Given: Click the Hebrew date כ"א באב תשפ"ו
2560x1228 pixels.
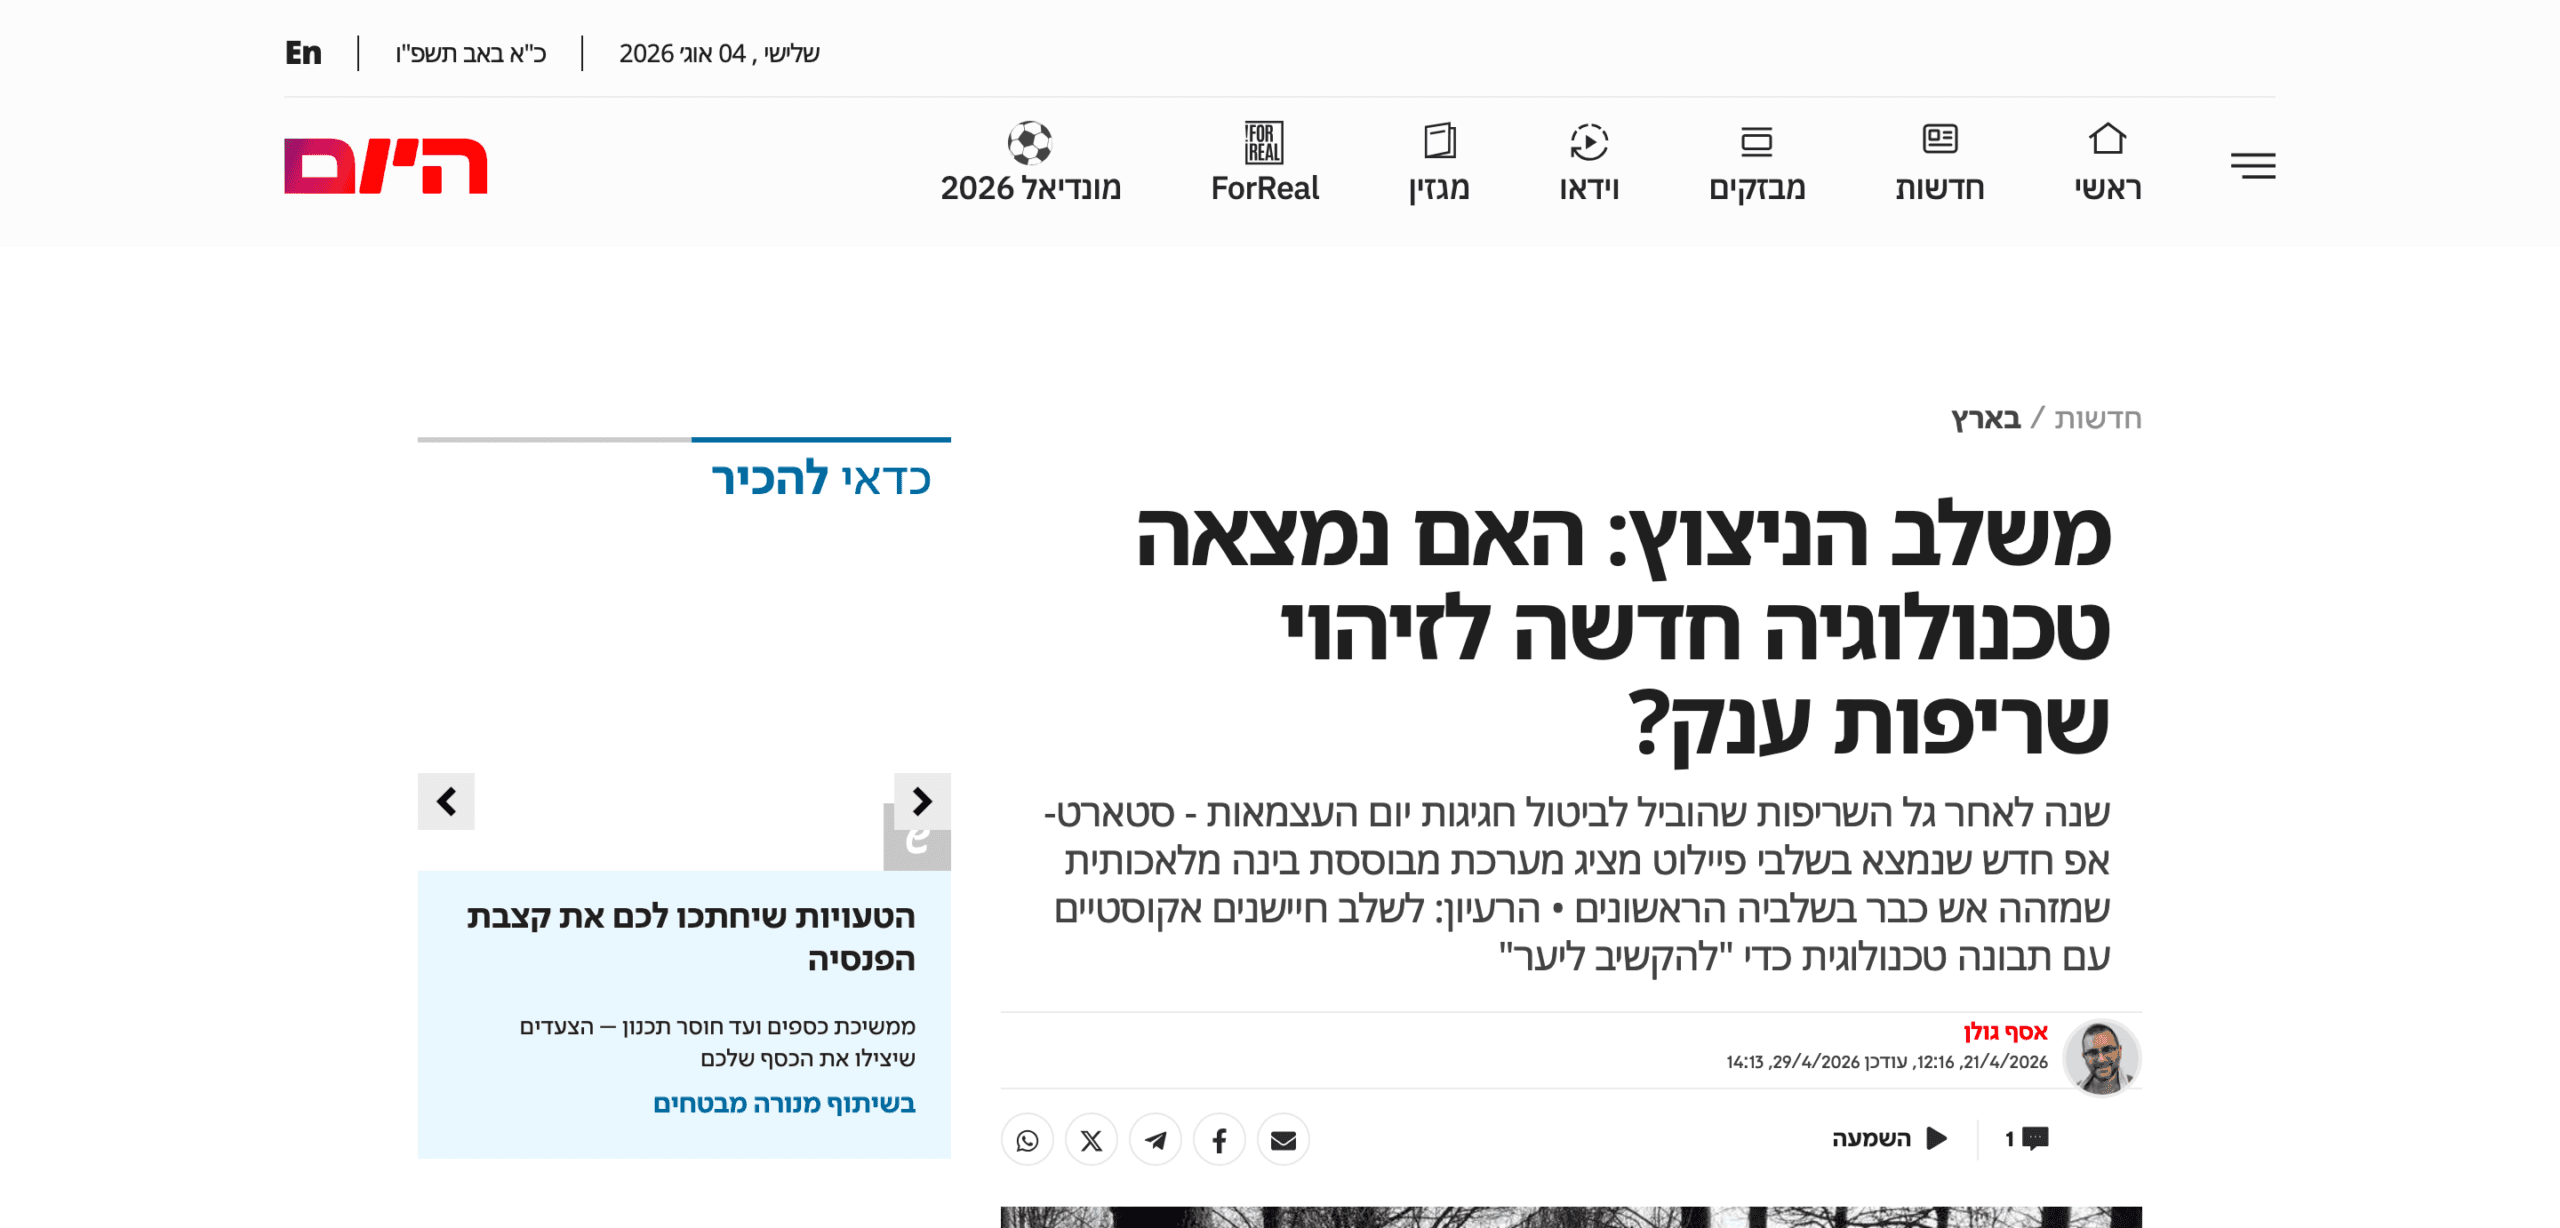Looking at the screenshot, I should coord(470,53).
